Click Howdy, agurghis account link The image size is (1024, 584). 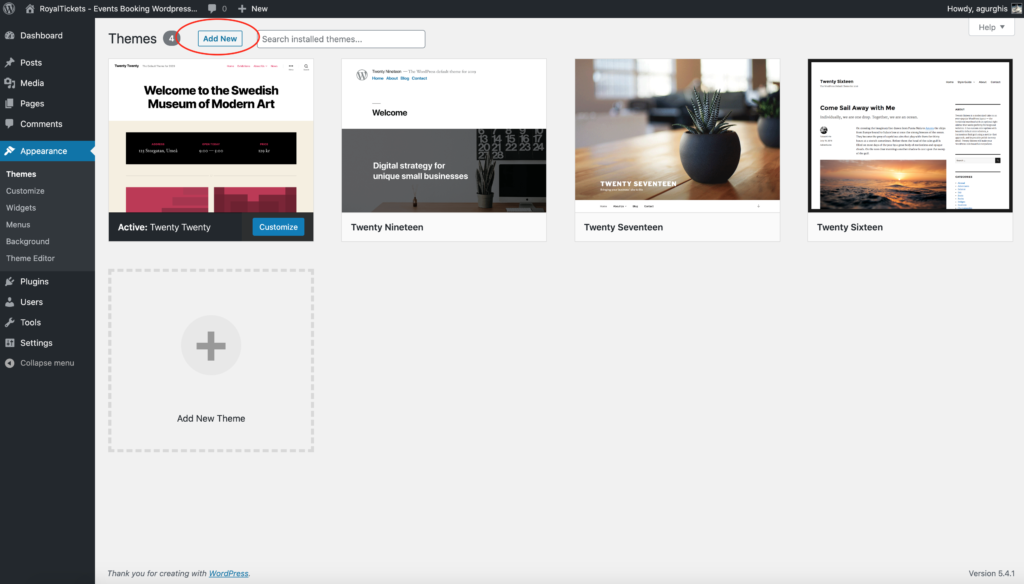tap(977, 8)
